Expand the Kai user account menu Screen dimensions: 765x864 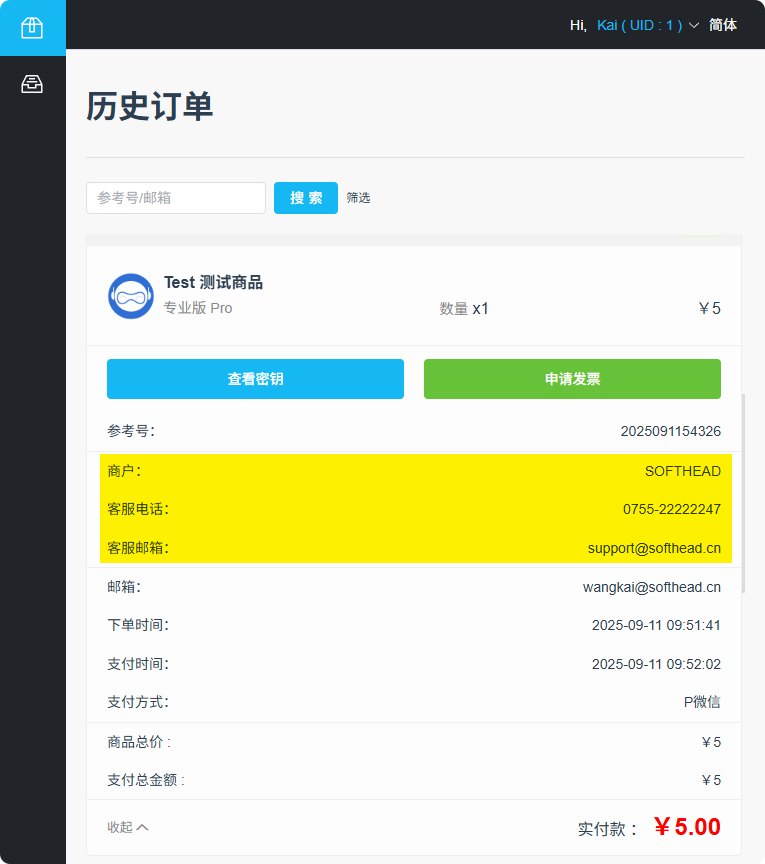coord(639,25)
